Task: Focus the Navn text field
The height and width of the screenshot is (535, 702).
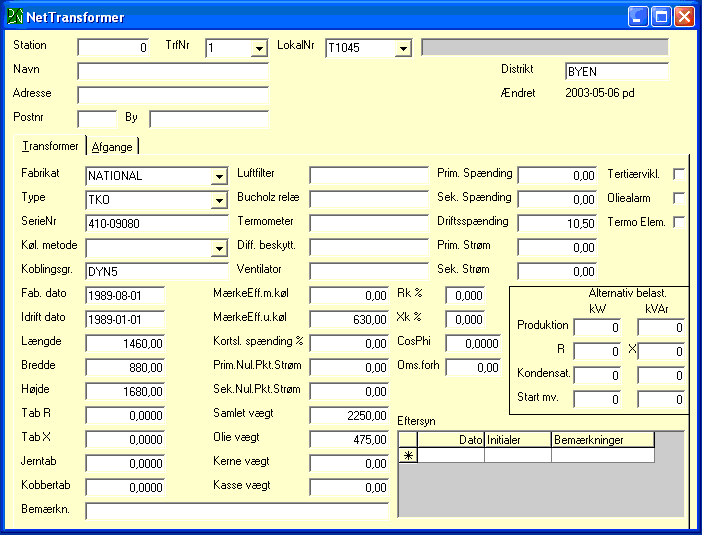Action: point(172,71)
